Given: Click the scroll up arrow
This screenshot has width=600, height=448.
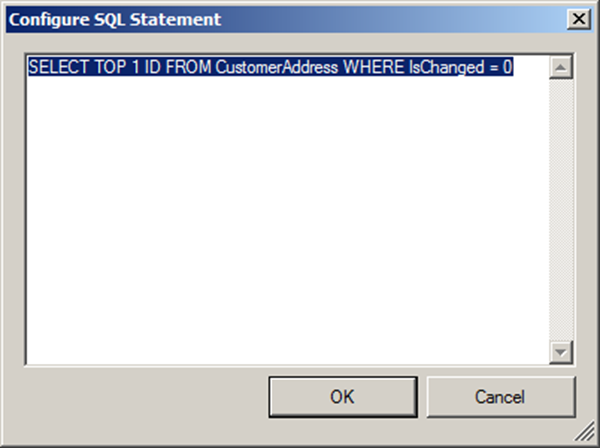Looking at the screenshot, I should 560,68.
